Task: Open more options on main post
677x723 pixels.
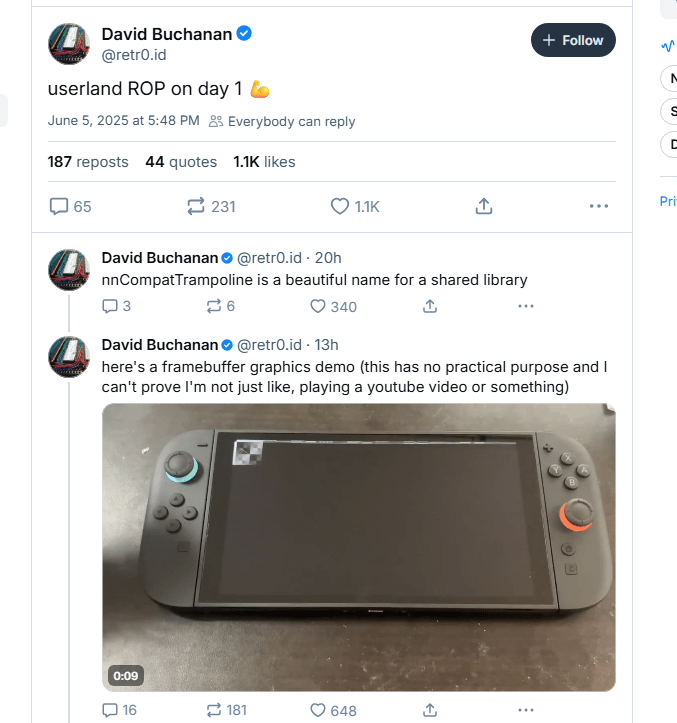Action: click(599, 206)
